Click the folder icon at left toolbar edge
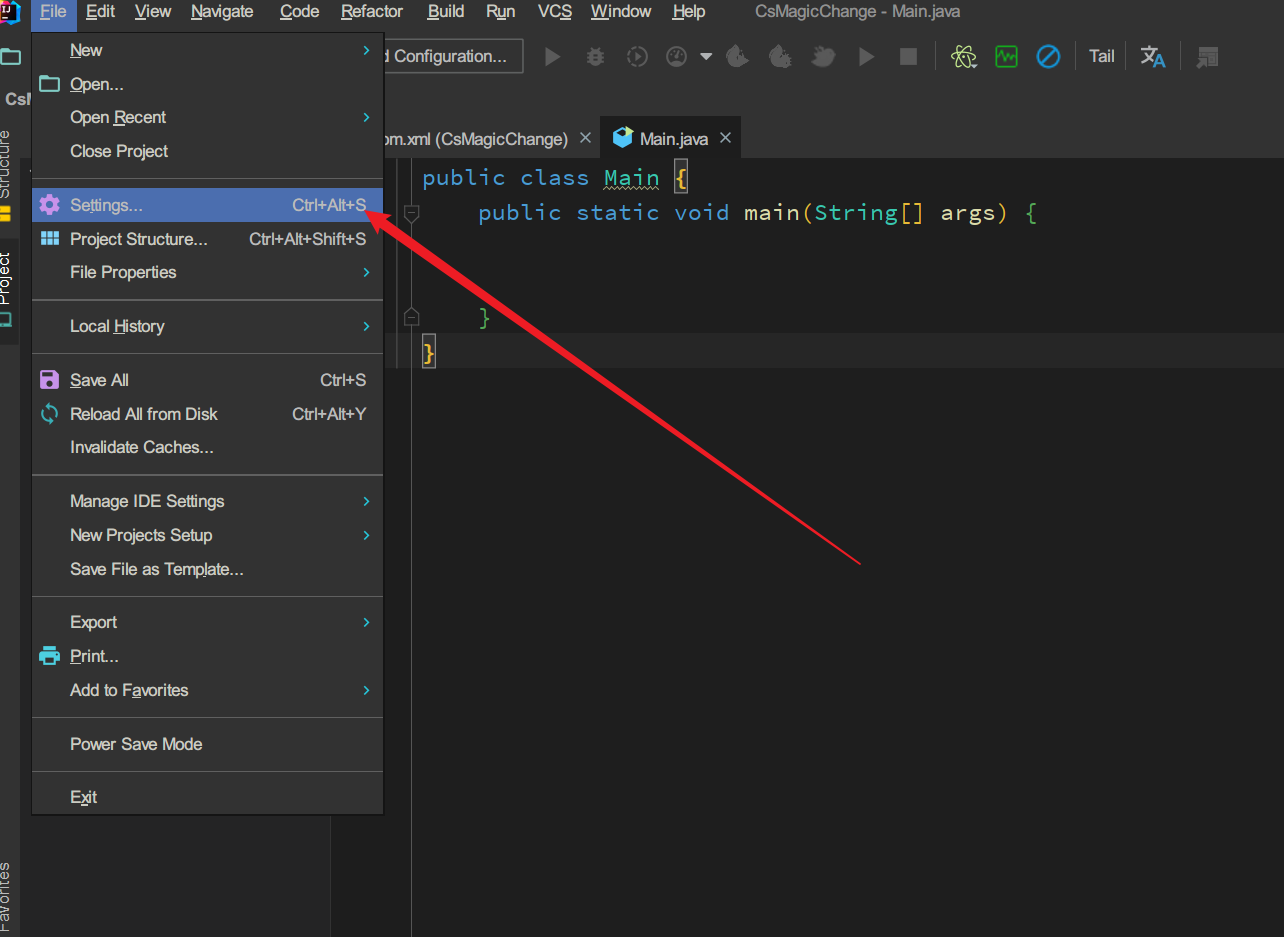1284x937 pixels. click(x=10, y=57)
